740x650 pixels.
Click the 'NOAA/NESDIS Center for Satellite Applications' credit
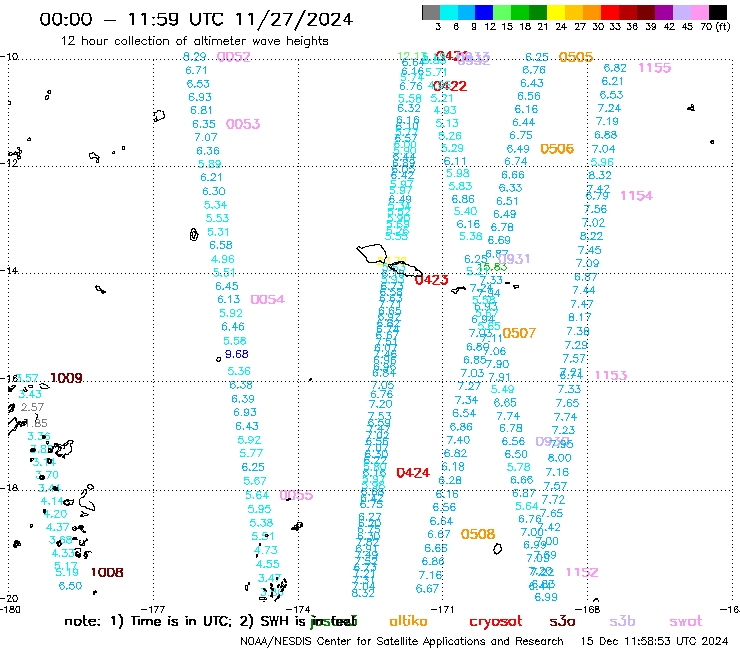click(402, 642)
